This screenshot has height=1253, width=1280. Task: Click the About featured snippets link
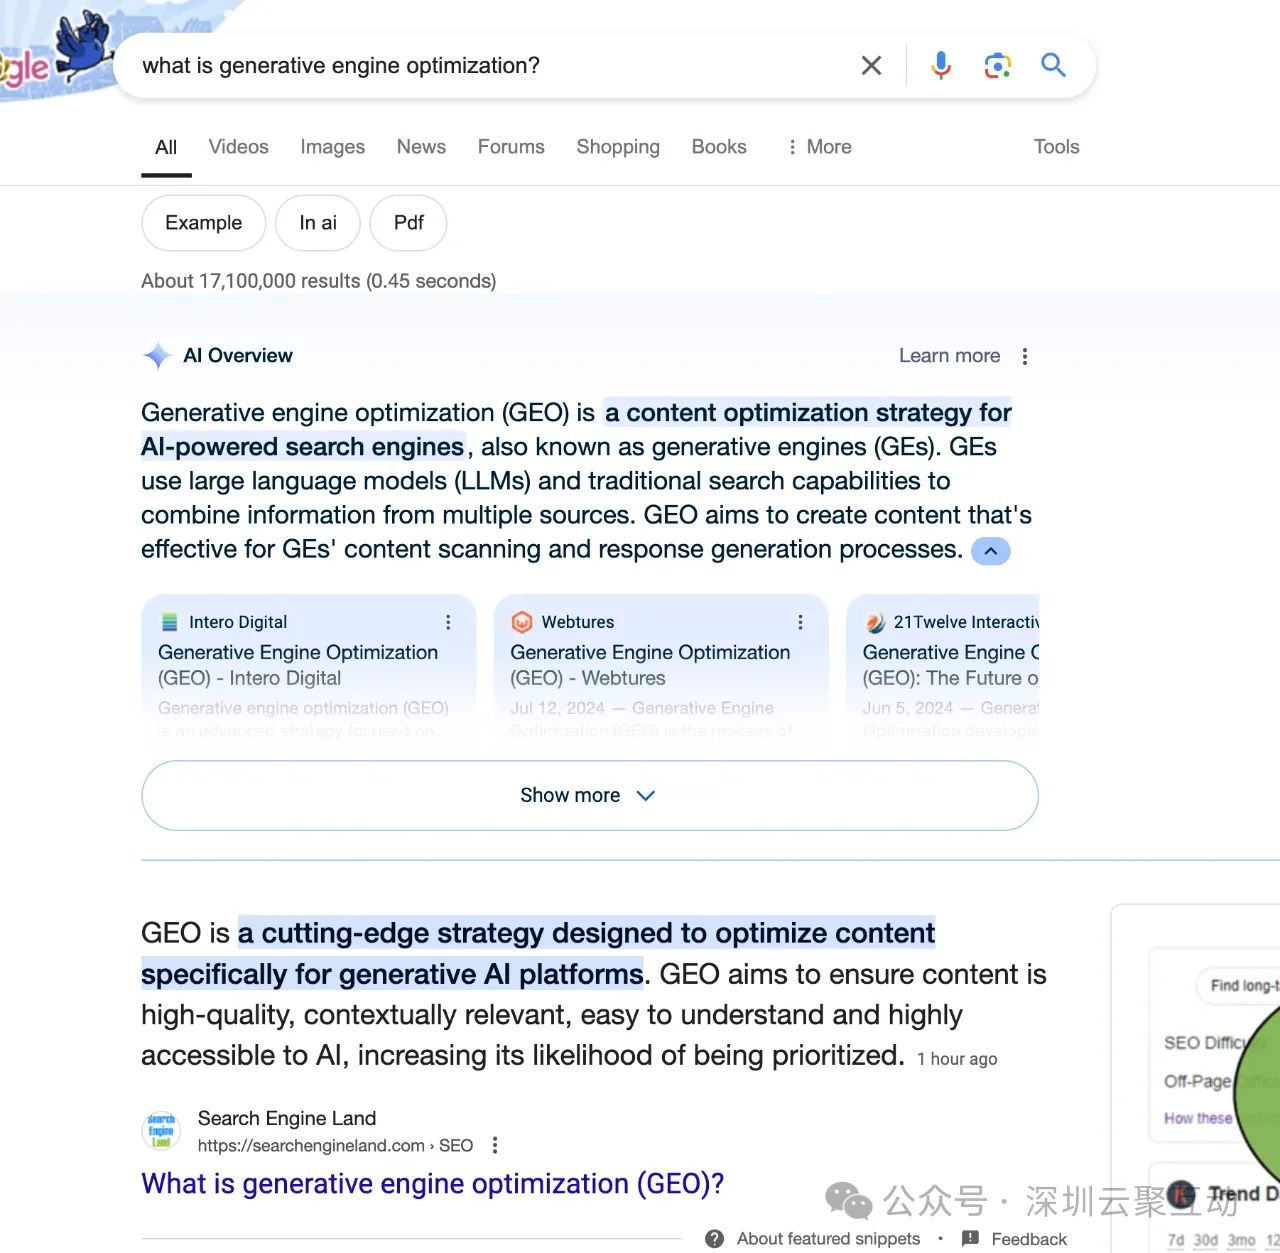pyautogui.click(x=828, y=1239)
